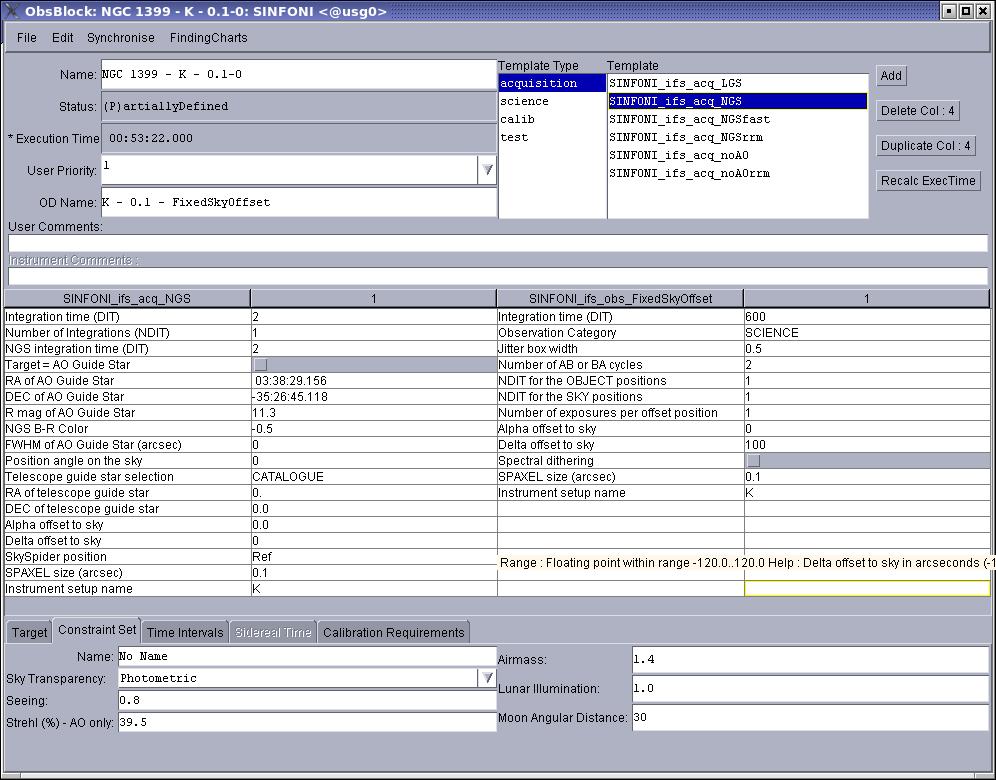Edit Position angle on the sky value

point(374,461)
